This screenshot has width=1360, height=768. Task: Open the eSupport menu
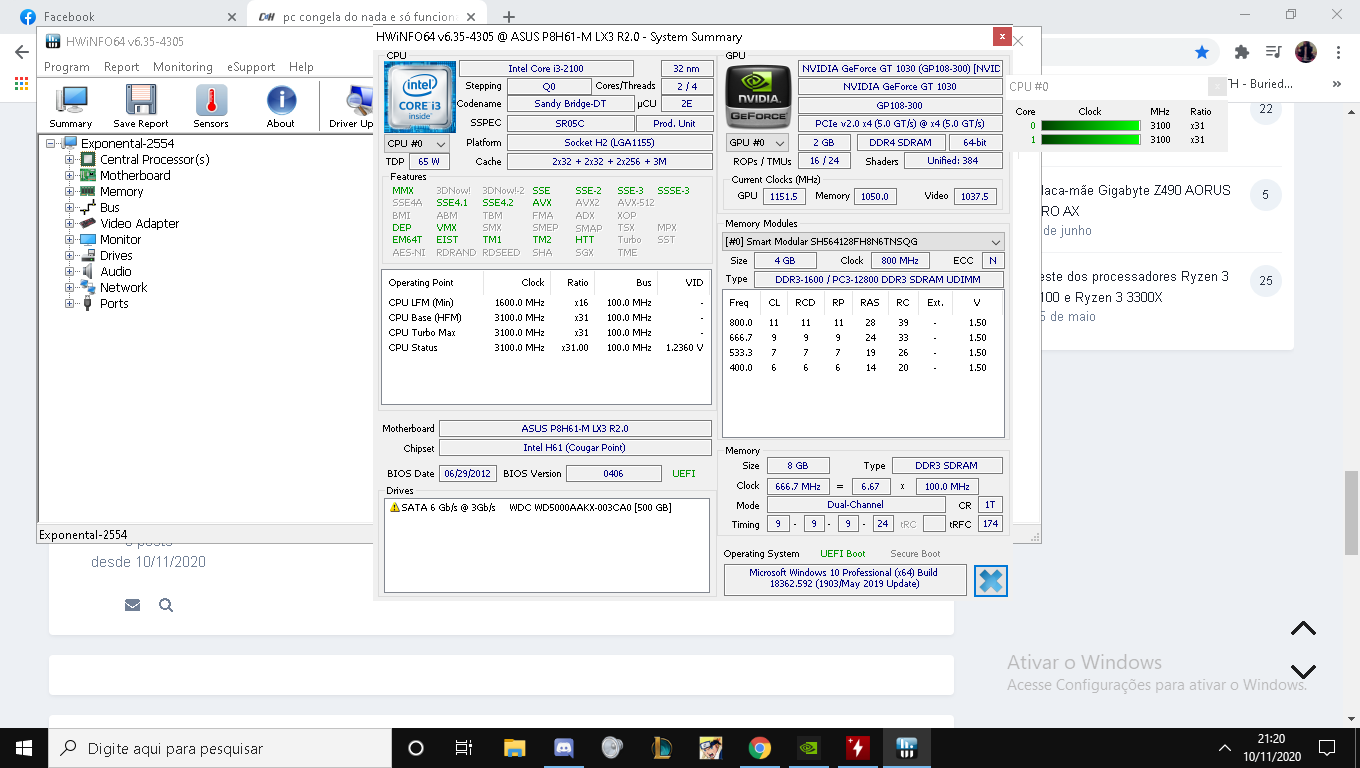tap(251, 67)
